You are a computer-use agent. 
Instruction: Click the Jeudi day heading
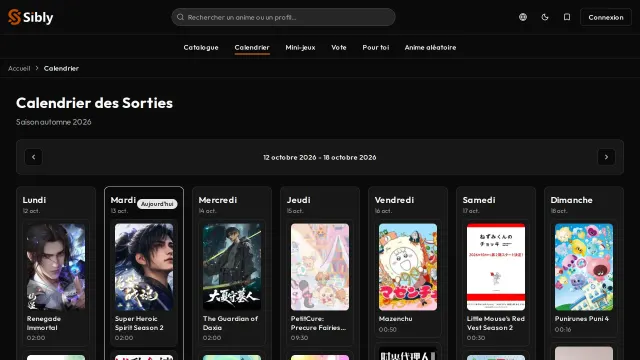tap(298, 200)
